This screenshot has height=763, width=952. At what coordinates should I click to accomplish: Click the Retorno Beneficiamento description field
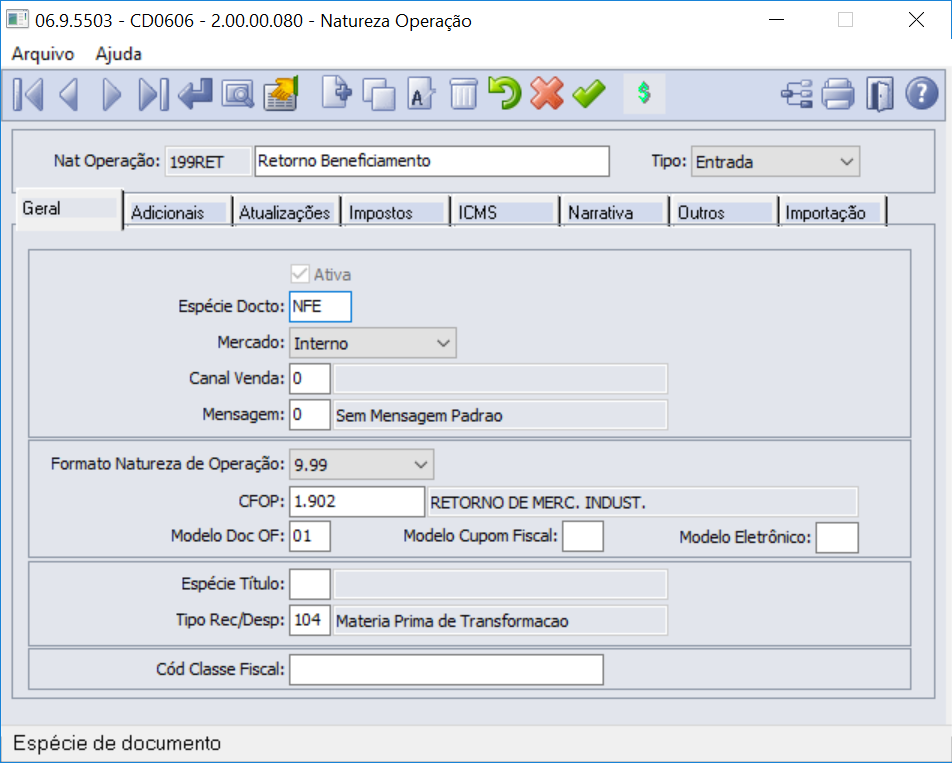pos(432,161)
